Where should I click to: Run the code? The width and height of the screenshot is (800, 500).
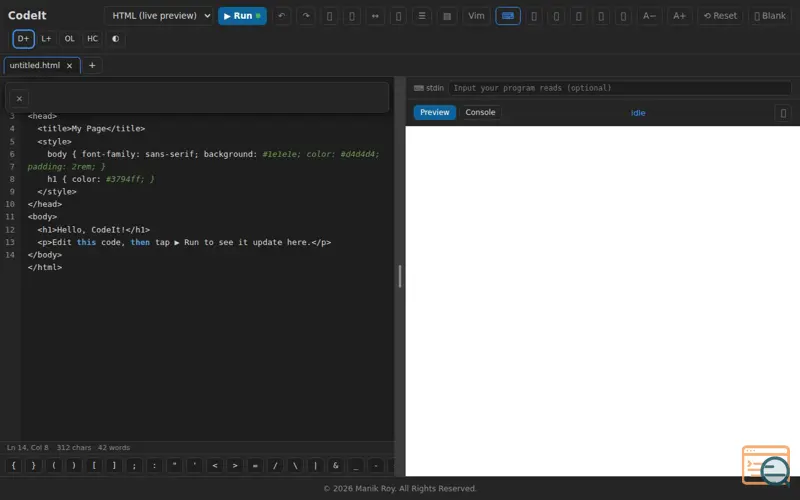(242, 16)
